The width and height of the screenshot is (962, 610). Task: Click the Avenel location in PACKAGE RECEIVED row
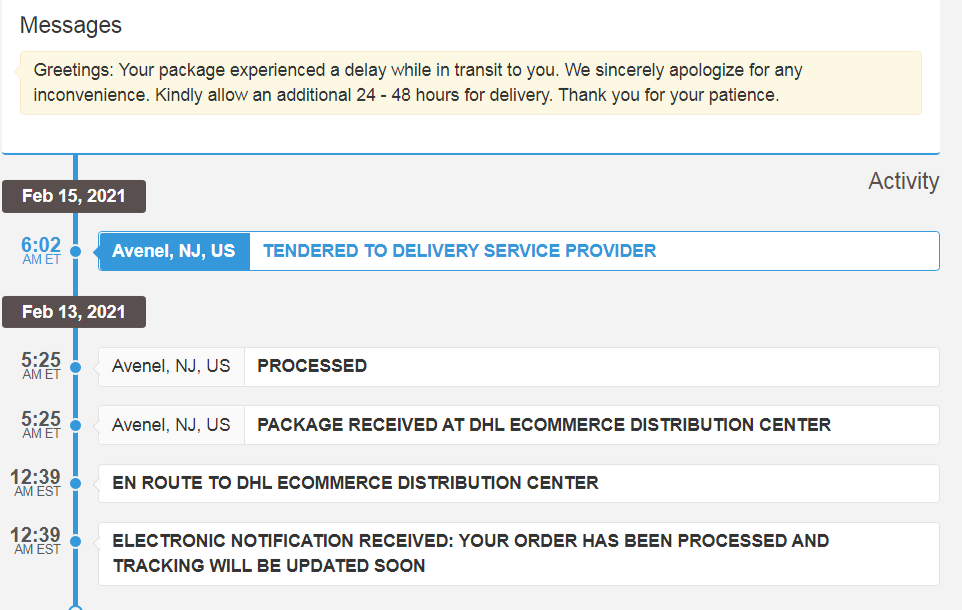171,425
